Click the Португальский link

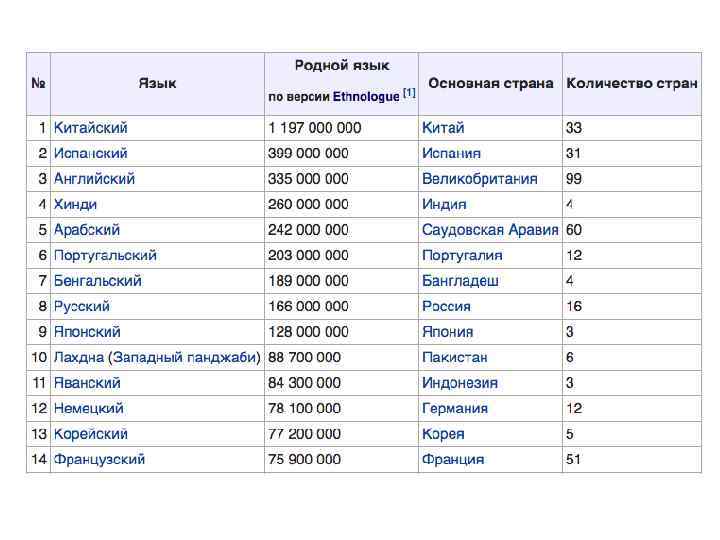pos(105,255)
